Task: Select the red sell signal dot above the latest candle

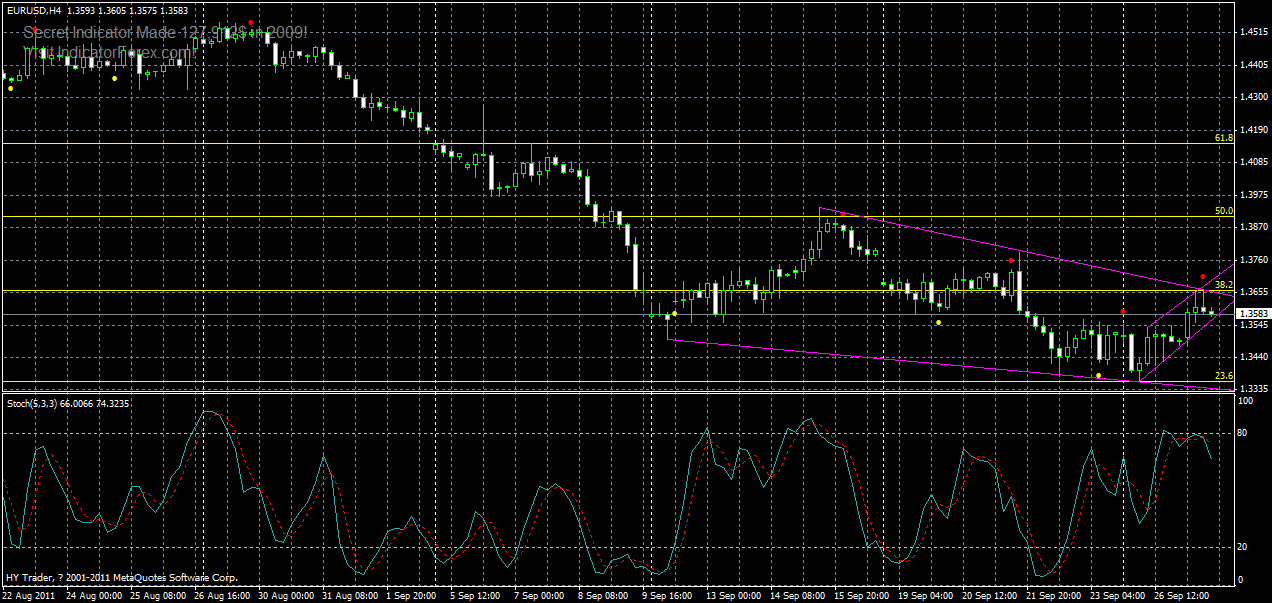Action: click(x=1203, y=277)
